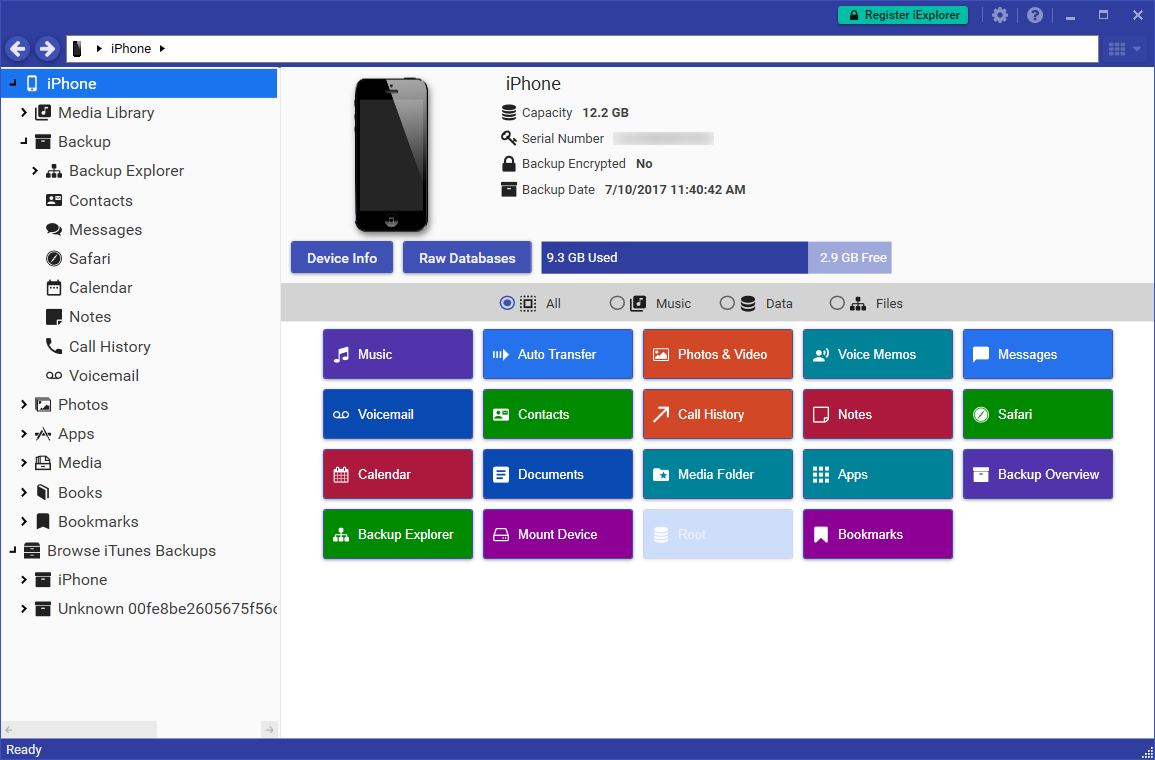Screen dimensions: 1155x760
Task: Expand the Media tree node
Action: tap(24, 462)
